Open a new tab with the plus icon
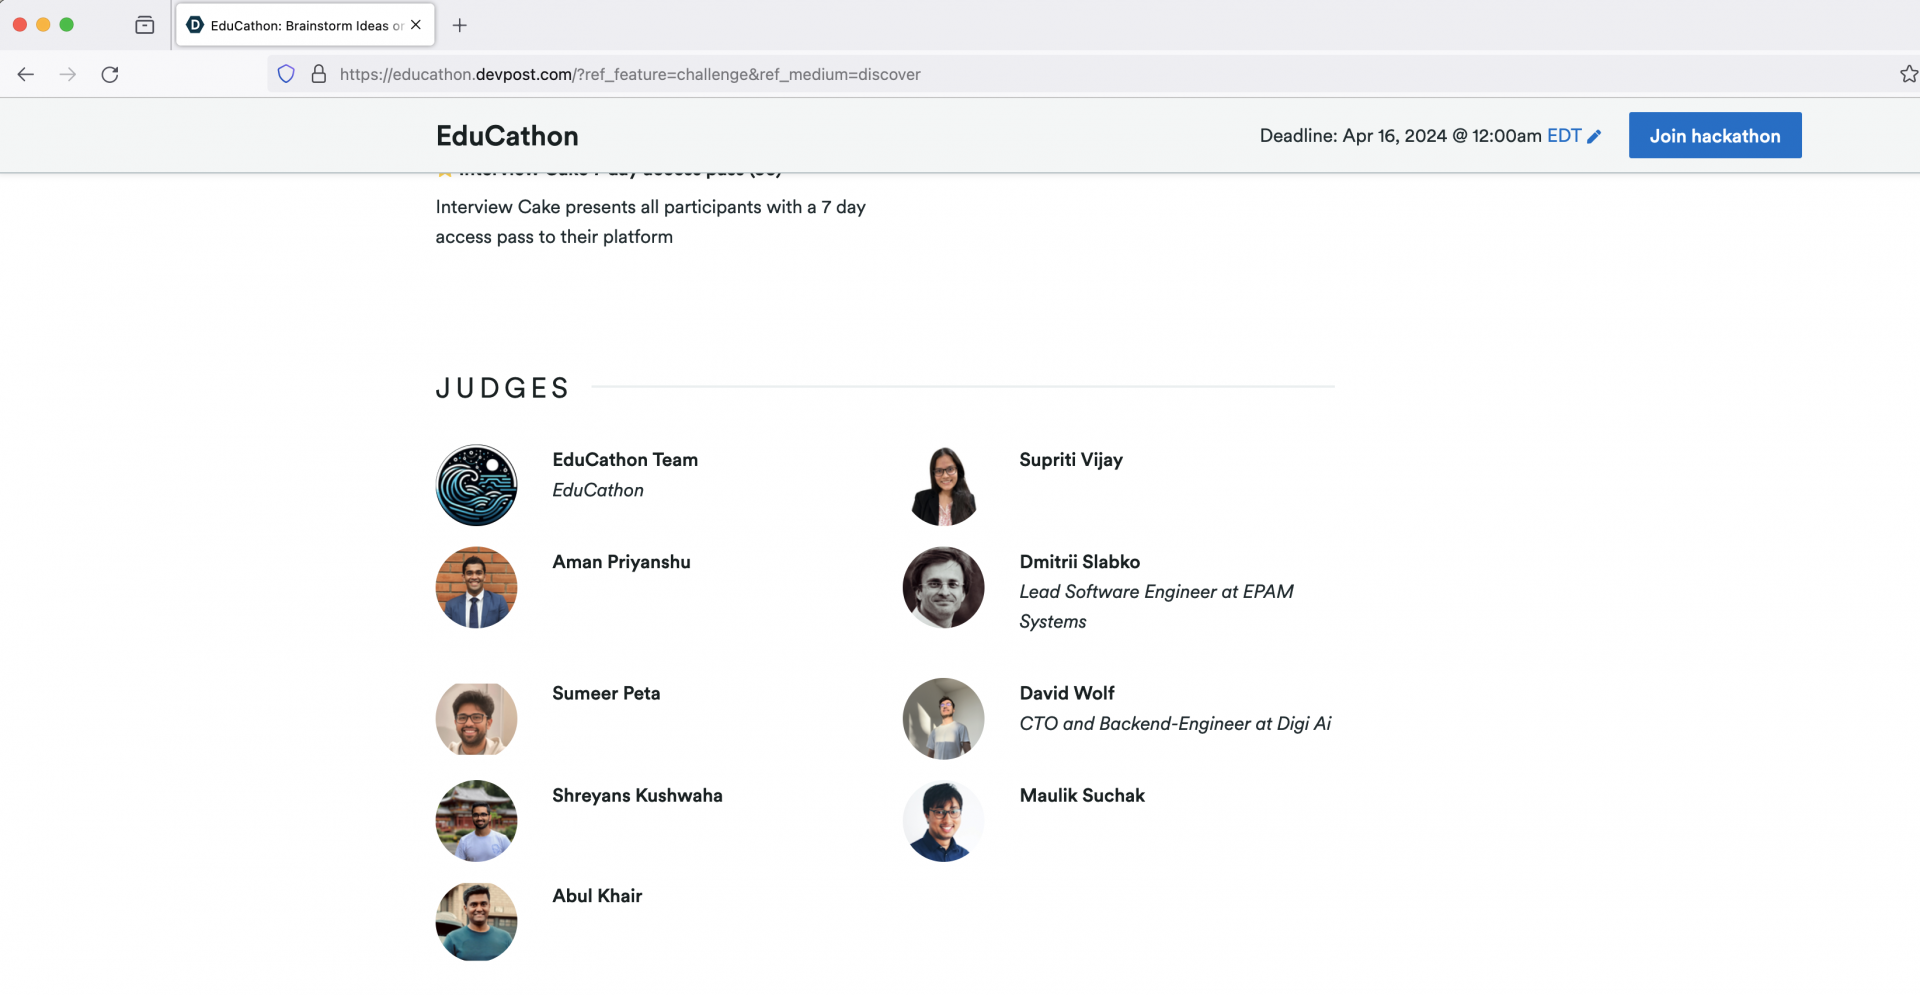 point(460,25)
